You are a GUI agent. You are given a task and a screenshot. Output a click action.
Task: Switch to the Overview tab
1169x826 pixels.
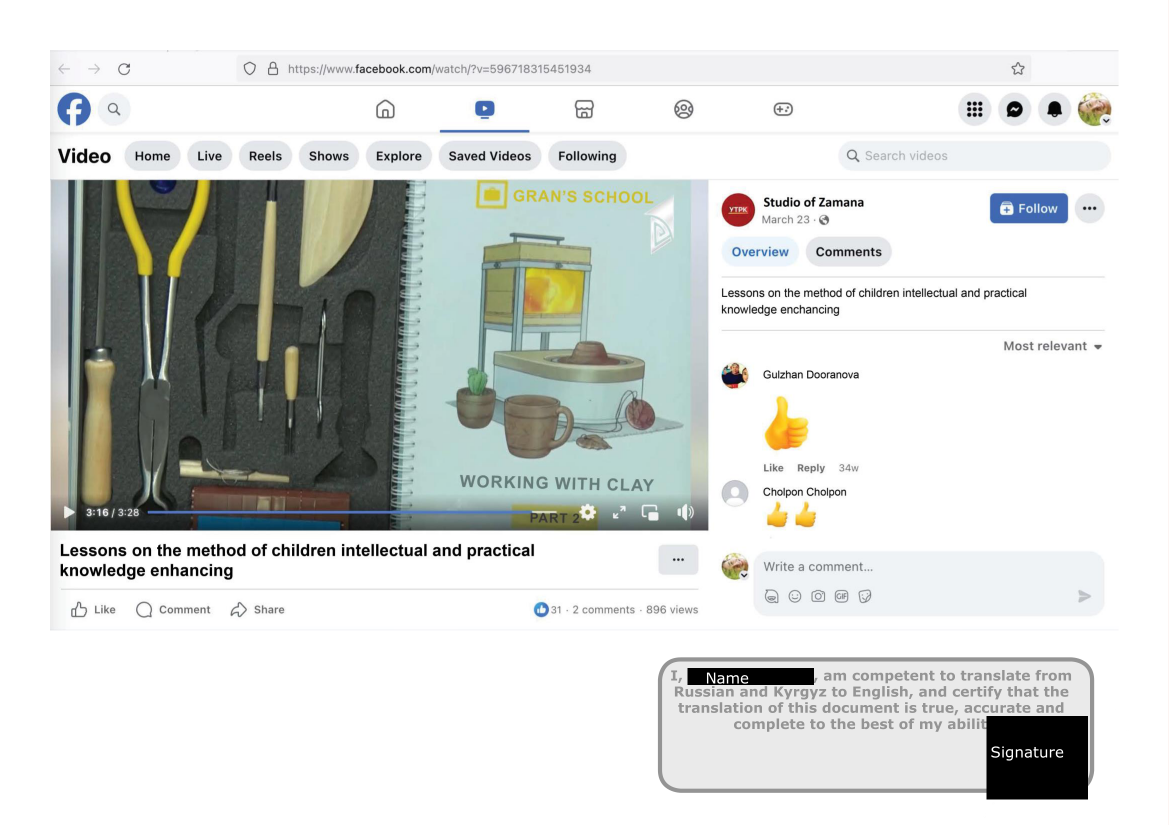[x=760, y=252]
